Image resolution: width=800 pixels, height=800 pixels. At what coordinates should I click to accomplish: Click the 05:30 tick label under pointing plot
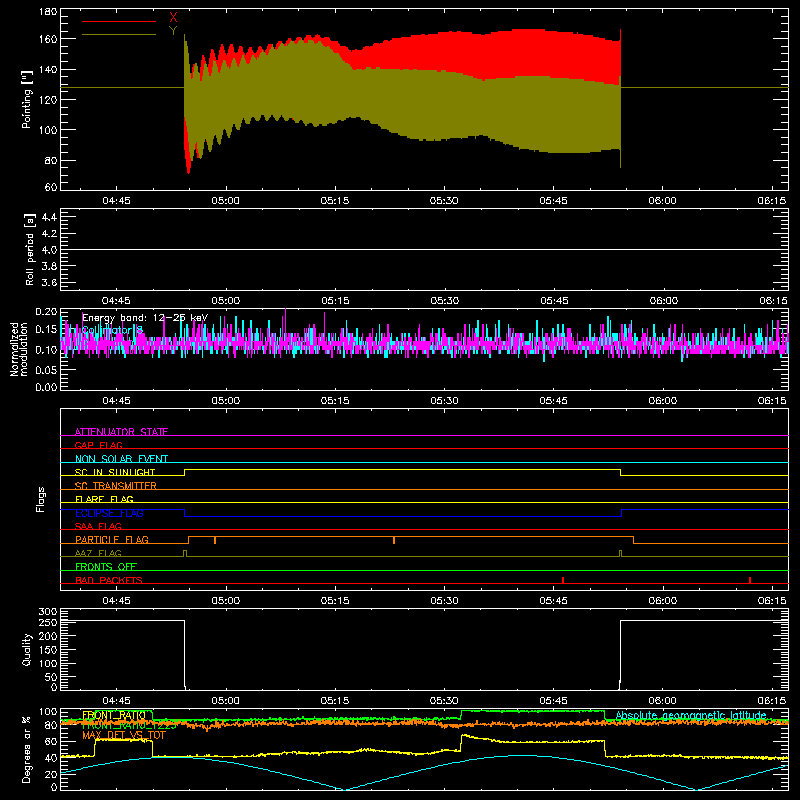(444, 201)
